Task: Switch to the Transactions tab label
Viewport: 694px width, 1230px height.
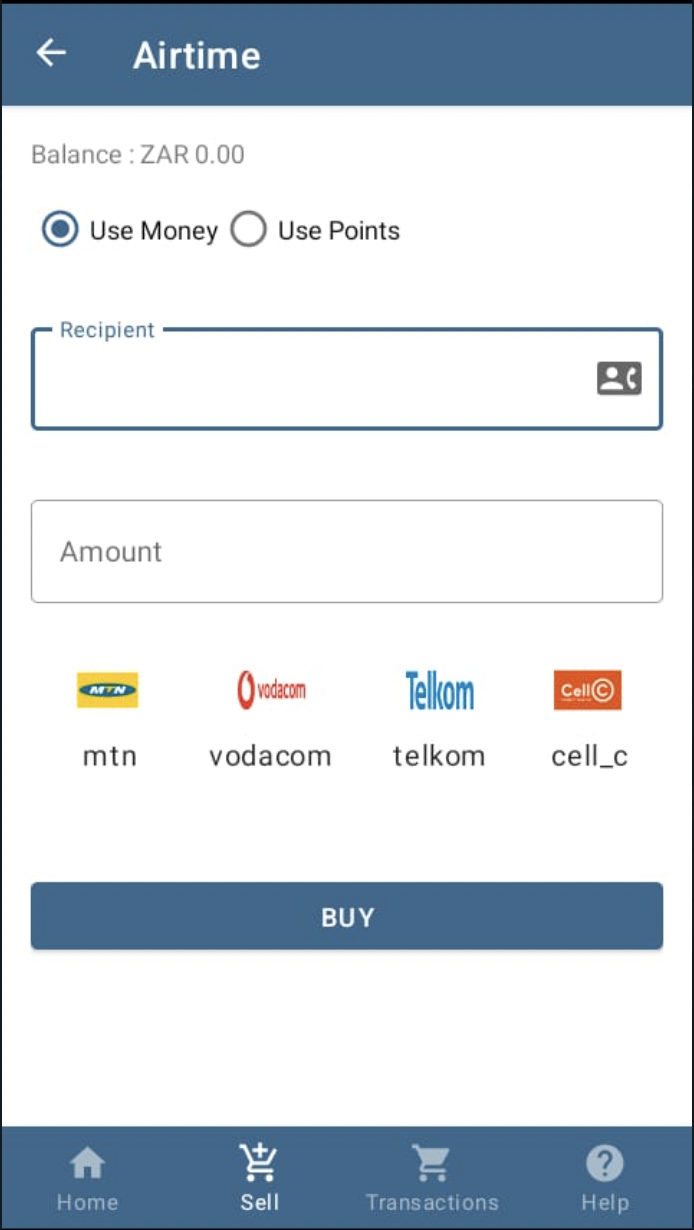Action: click(x=432, y=1202)
